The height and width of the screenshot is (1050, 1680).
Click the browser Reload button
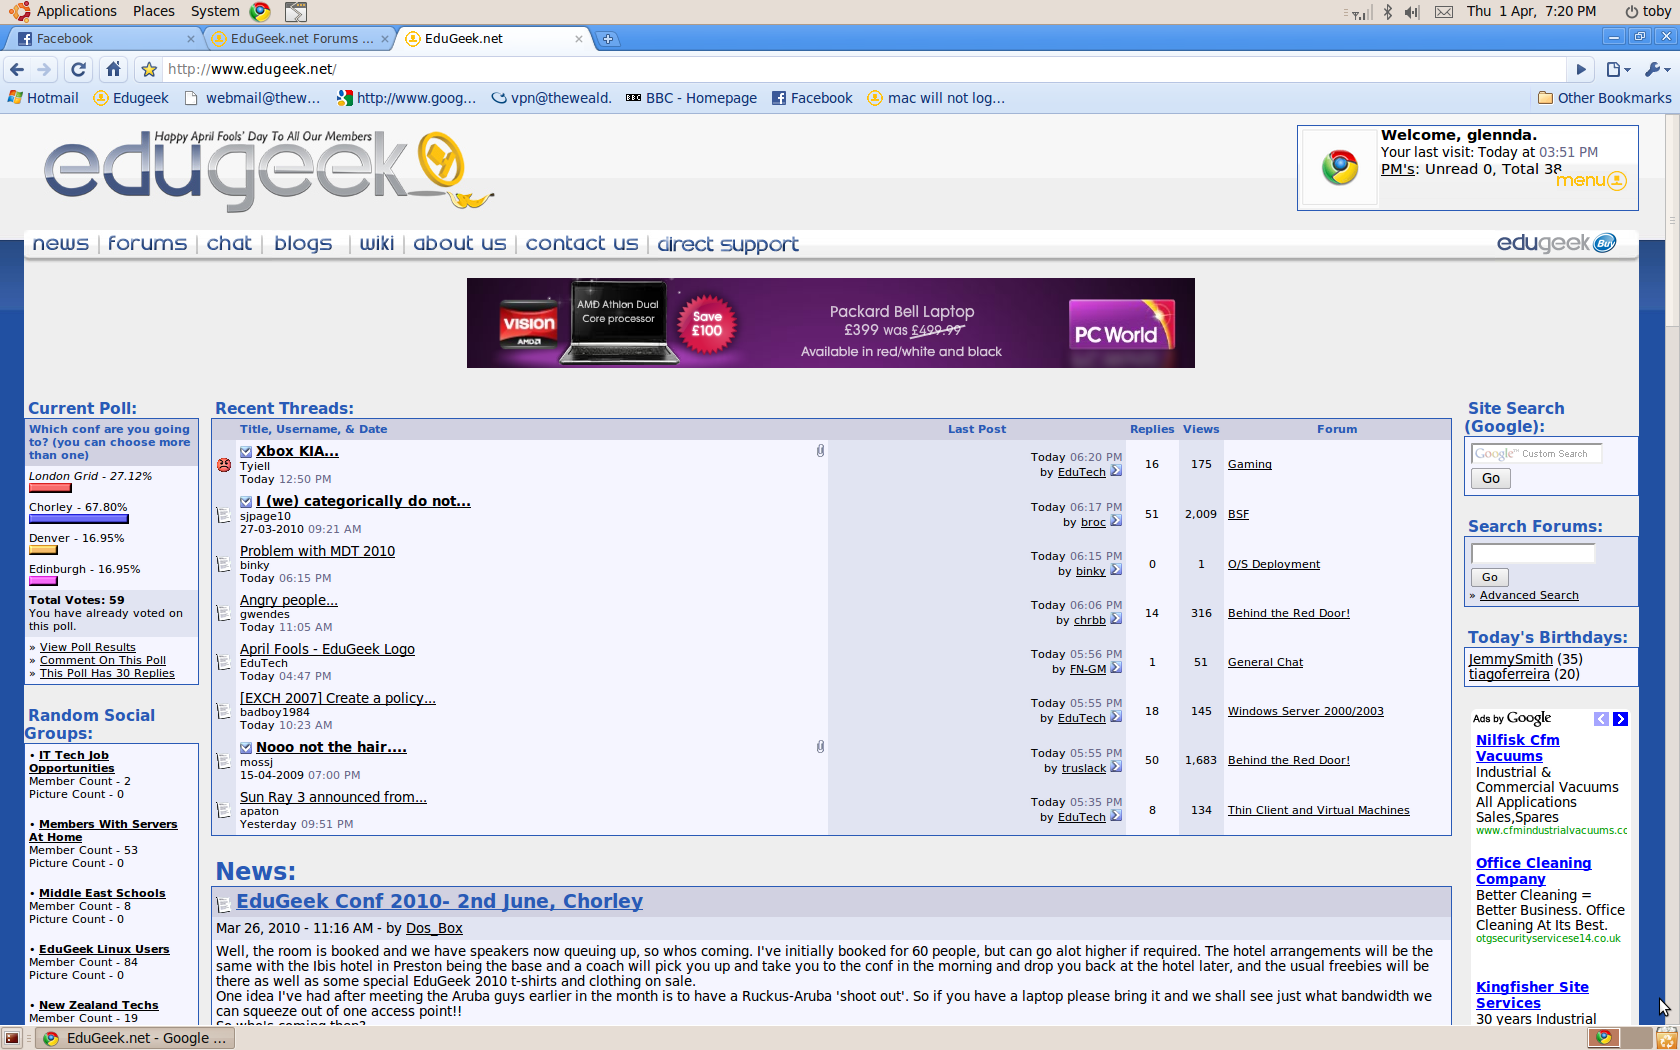tap(78, 69)
